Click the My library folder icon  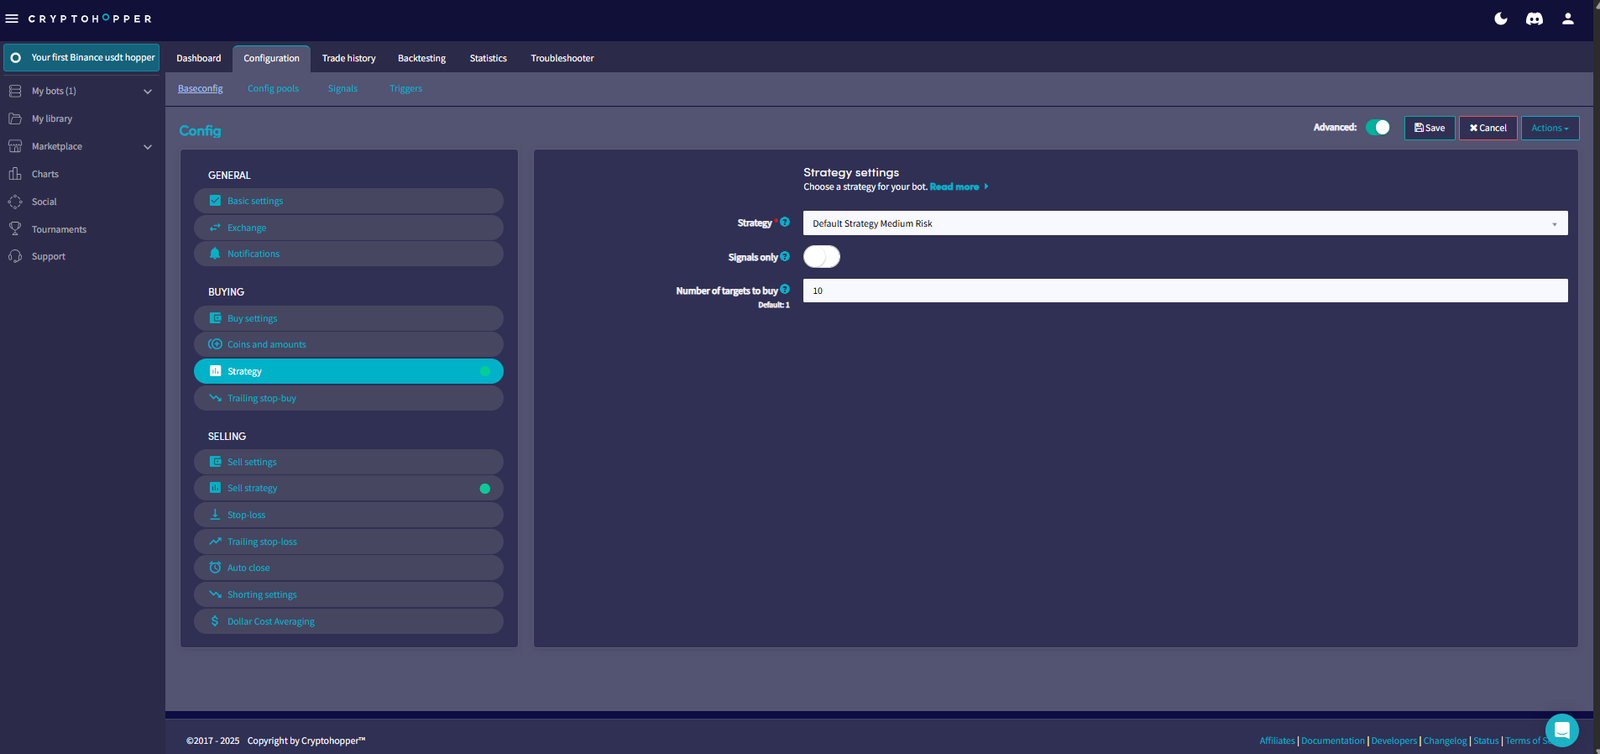click(15, 118)
